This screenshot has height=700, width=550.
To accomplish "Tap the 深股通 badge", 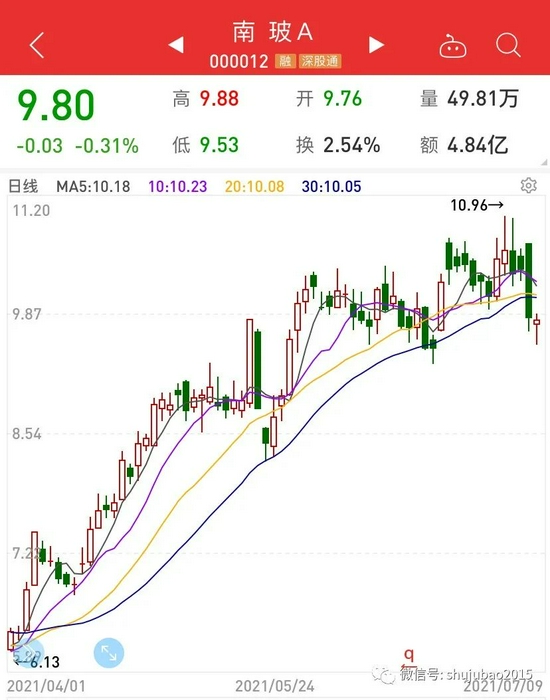I will click(x=320, y=61).
